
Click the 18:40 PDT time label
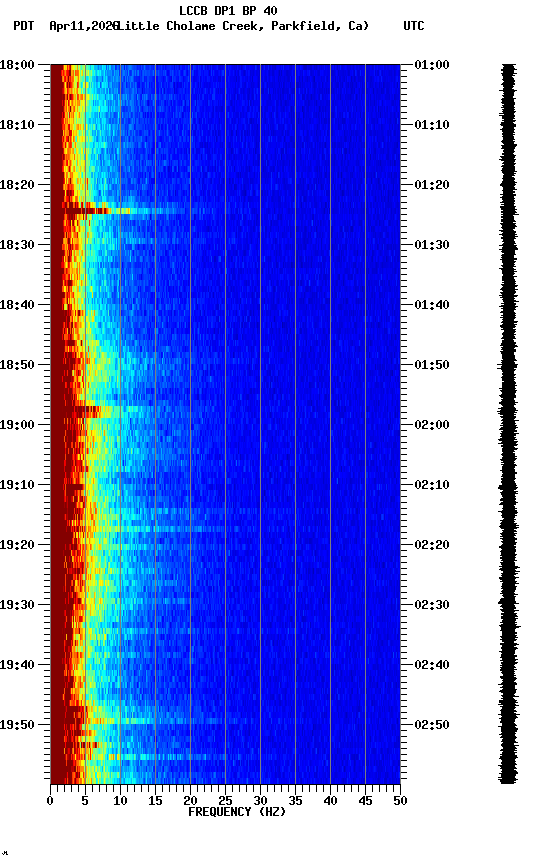[17, 305]
